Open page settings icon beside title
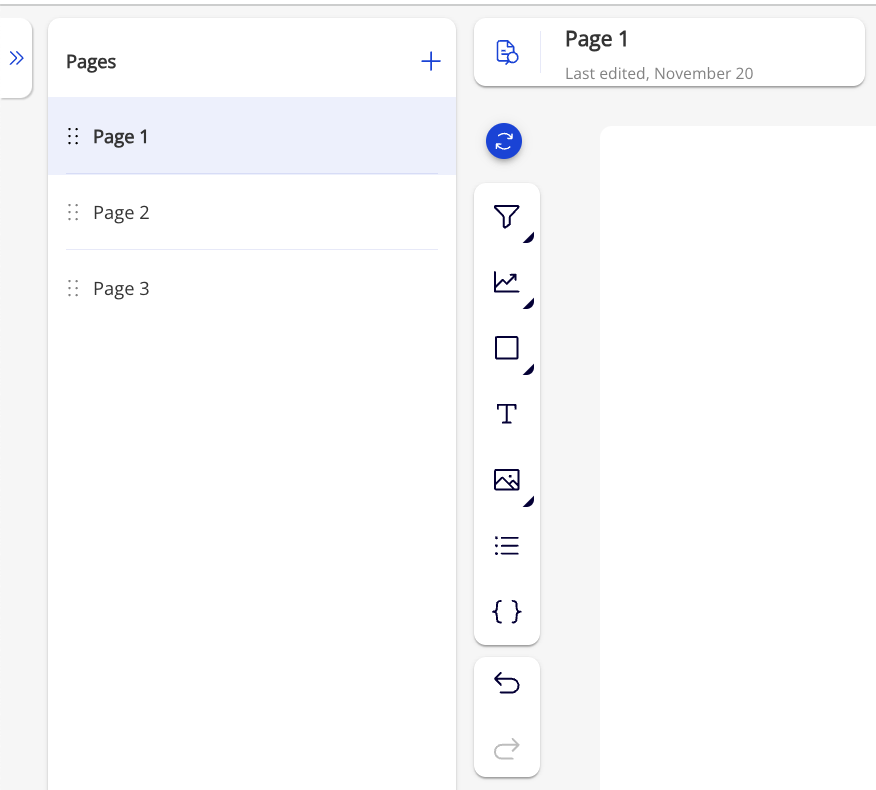The height and width of the screenshot is (790, 876). tap(507, 52)
